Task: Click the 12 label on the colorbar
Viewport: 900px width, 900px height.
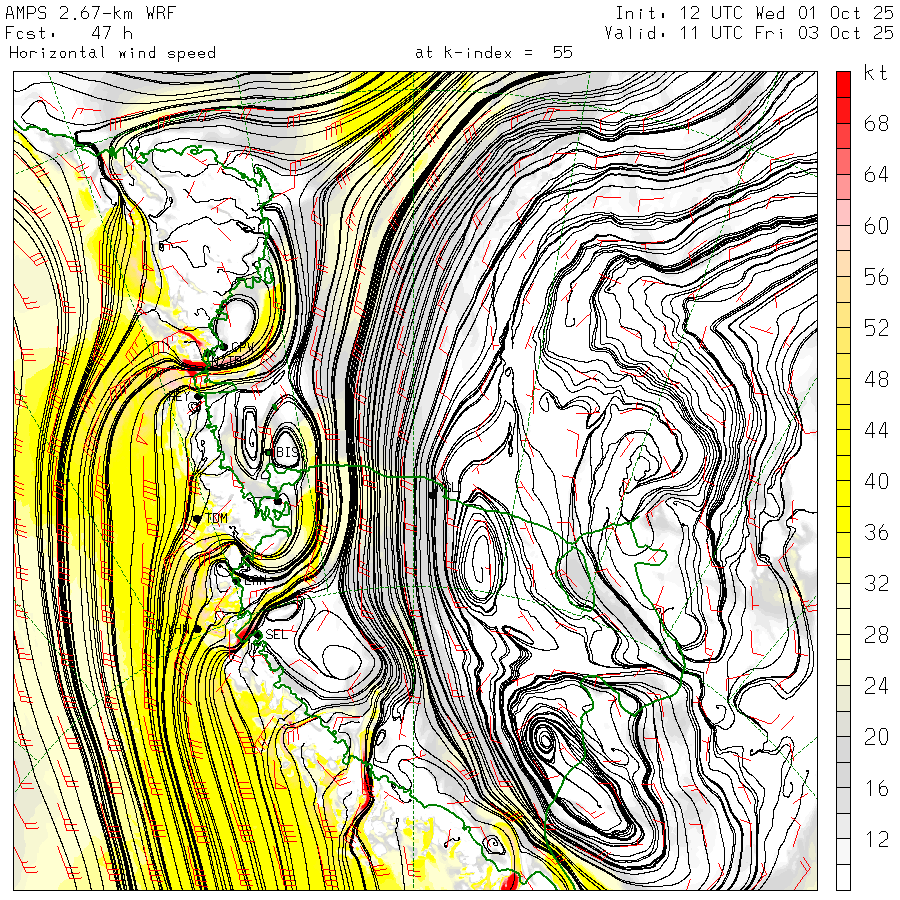Action: (876, 839)
